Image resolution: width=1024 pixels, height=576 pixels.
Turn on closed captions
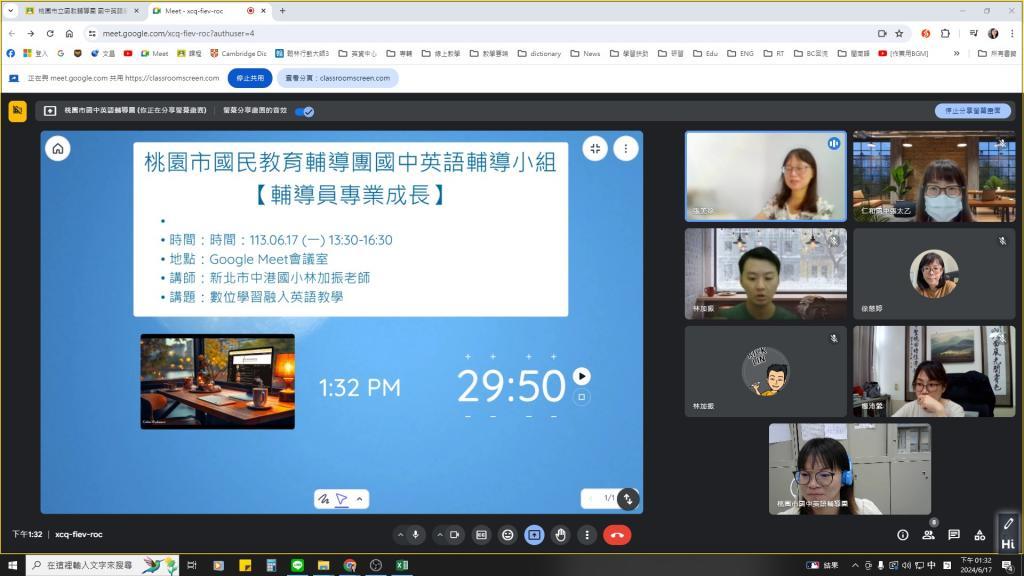[x=481, y=535]
